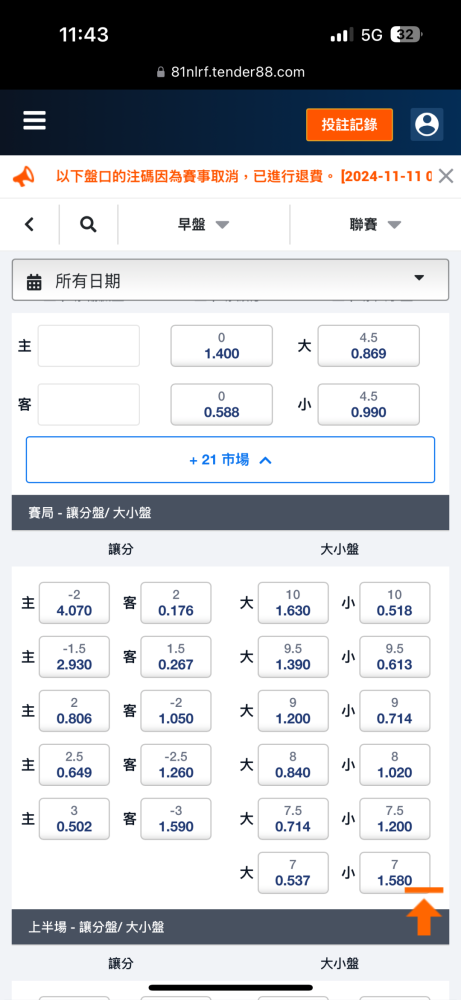The width and height of the screenshot is (461, 1000).
Task: Expand the 所有日期 date selector
Action: click(230, 280)
